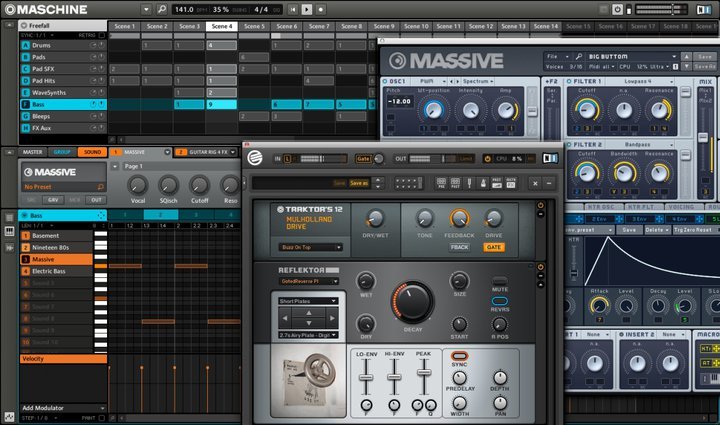Select the Scene 4 tab
The image size is (720, 425).
[x=222, y=26]
